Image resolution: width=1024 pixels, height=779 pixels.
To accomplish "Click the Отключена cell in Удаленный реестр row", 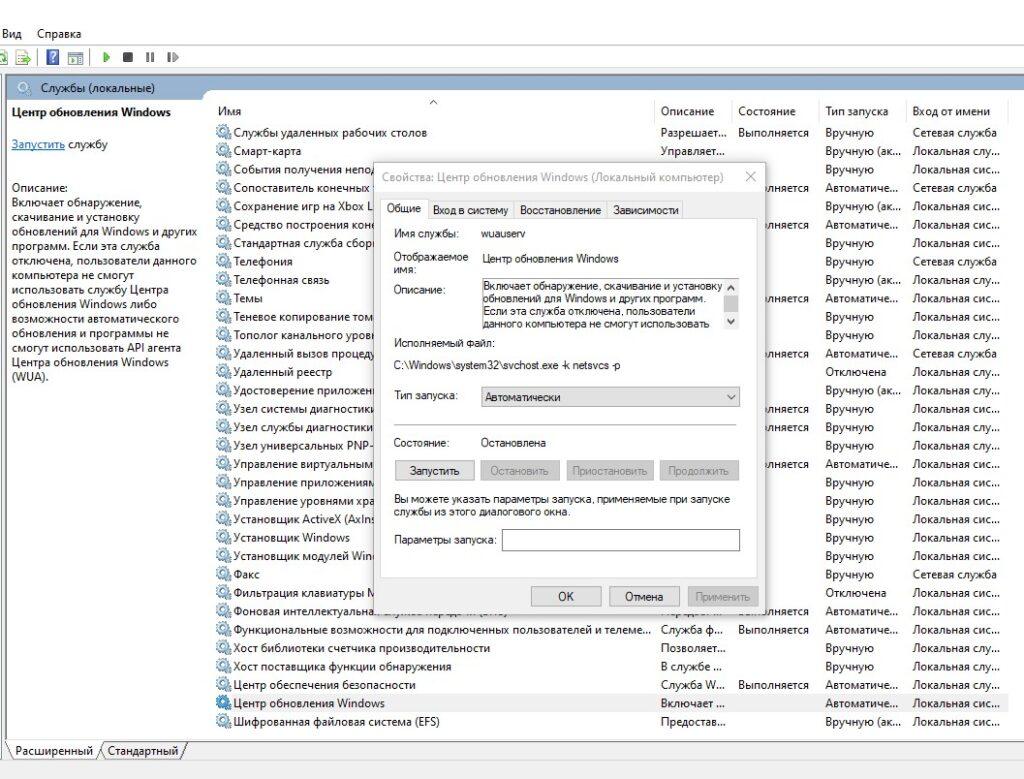I will [856, 372].
